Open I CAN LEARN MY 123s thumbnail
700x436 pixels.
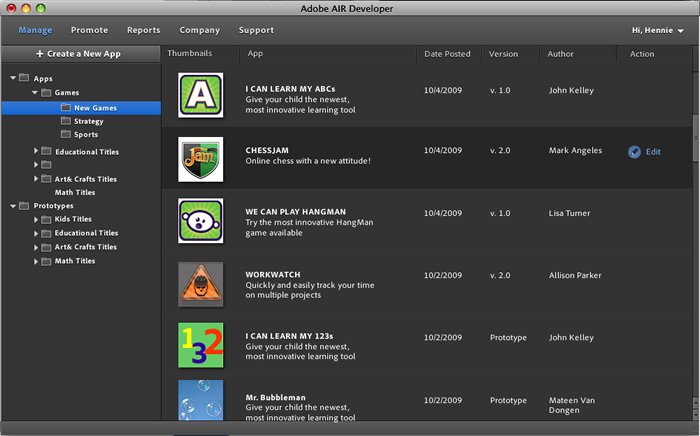pos(200,345)
